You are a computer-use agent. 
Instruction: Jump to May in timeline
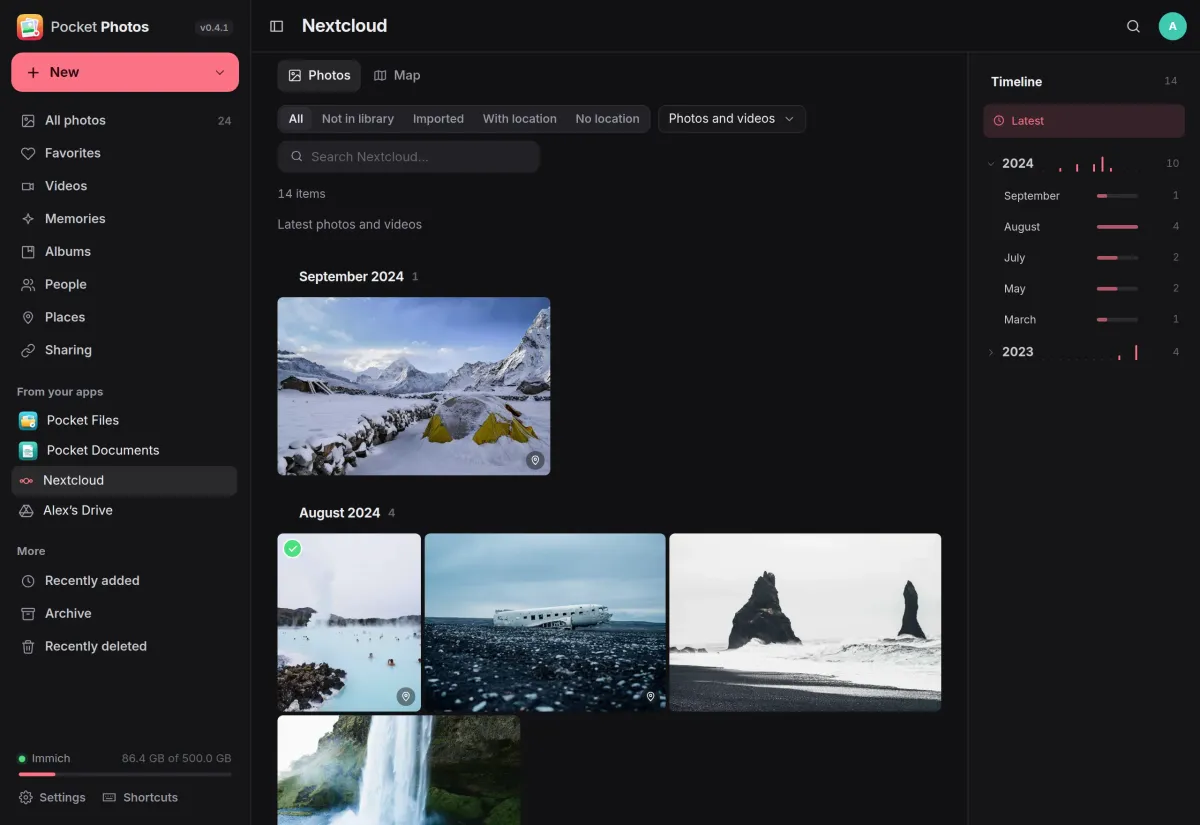[x=1083, y=289]
